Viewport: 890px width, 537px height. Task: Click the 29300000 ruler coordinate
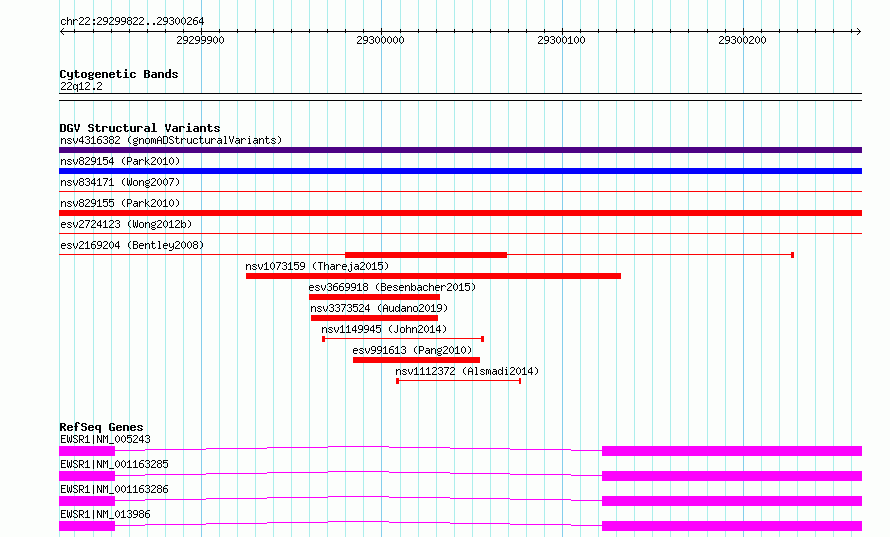pos(380,40)
